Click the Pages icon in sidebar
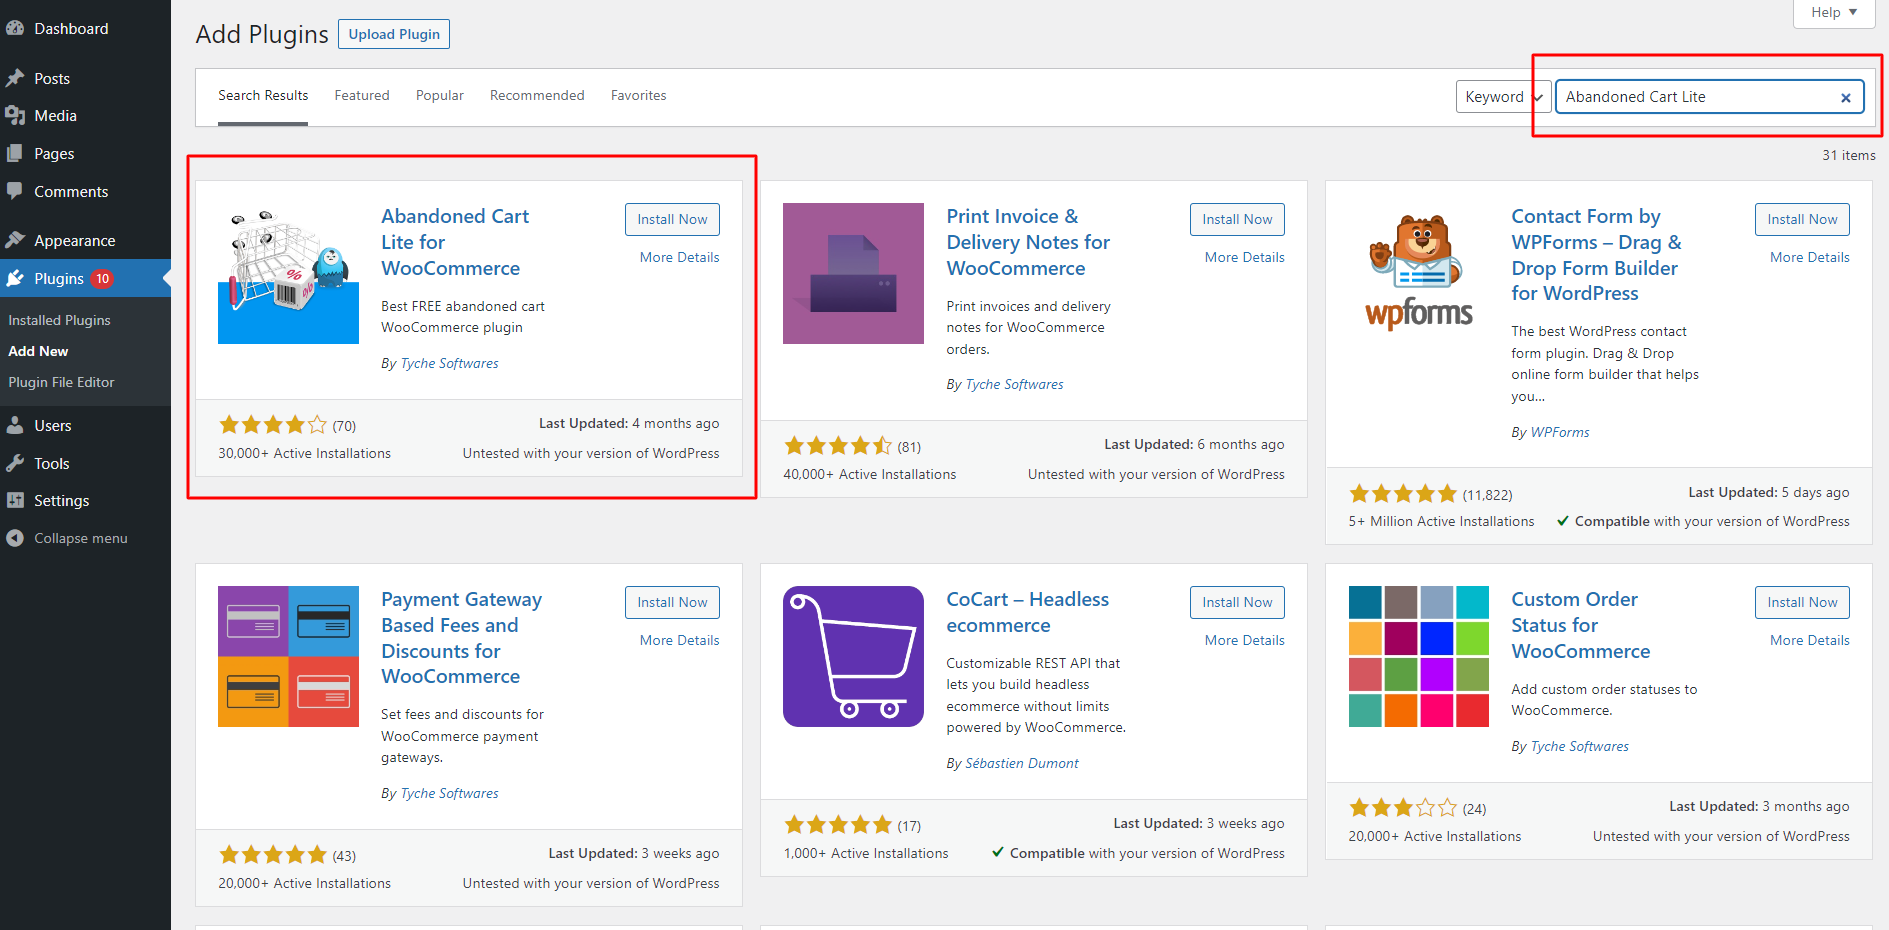The image size is (1889, 930). (x=15, y=154)
